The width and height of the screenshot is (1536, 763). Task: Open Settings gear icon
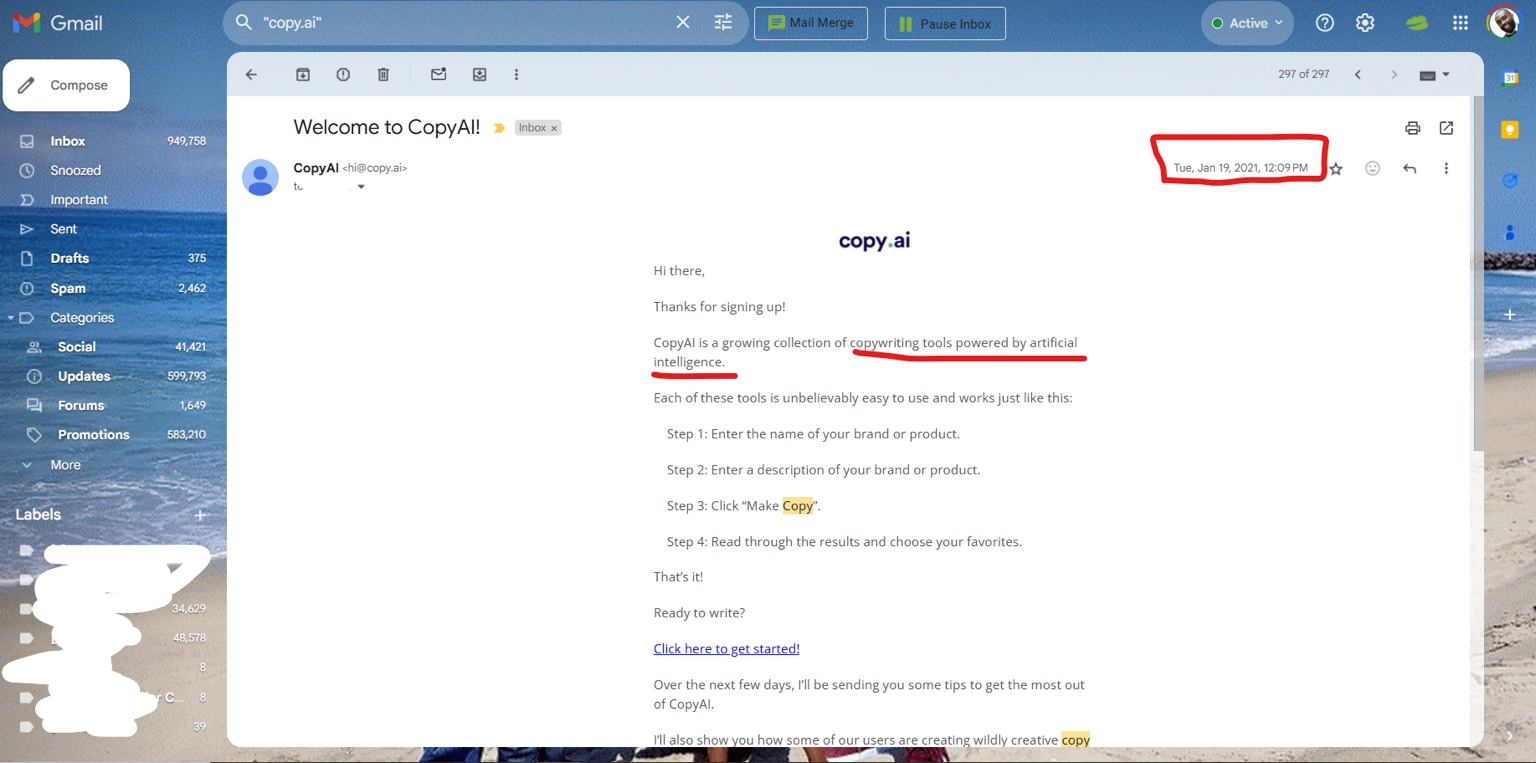point(1365,23)
